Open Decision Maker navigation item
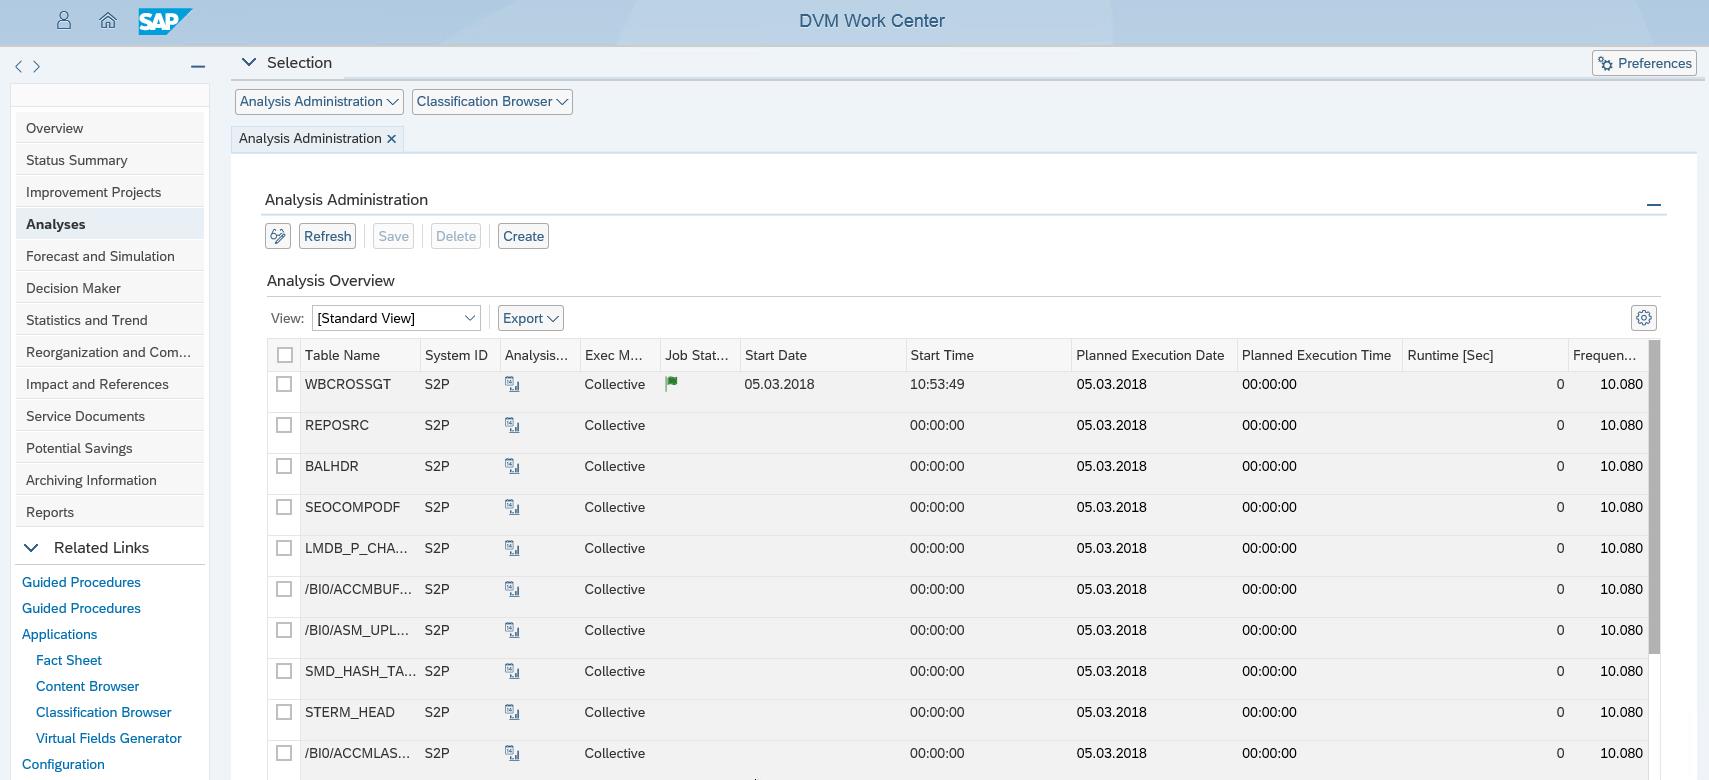1709x780 pixels. pos(110,288)
